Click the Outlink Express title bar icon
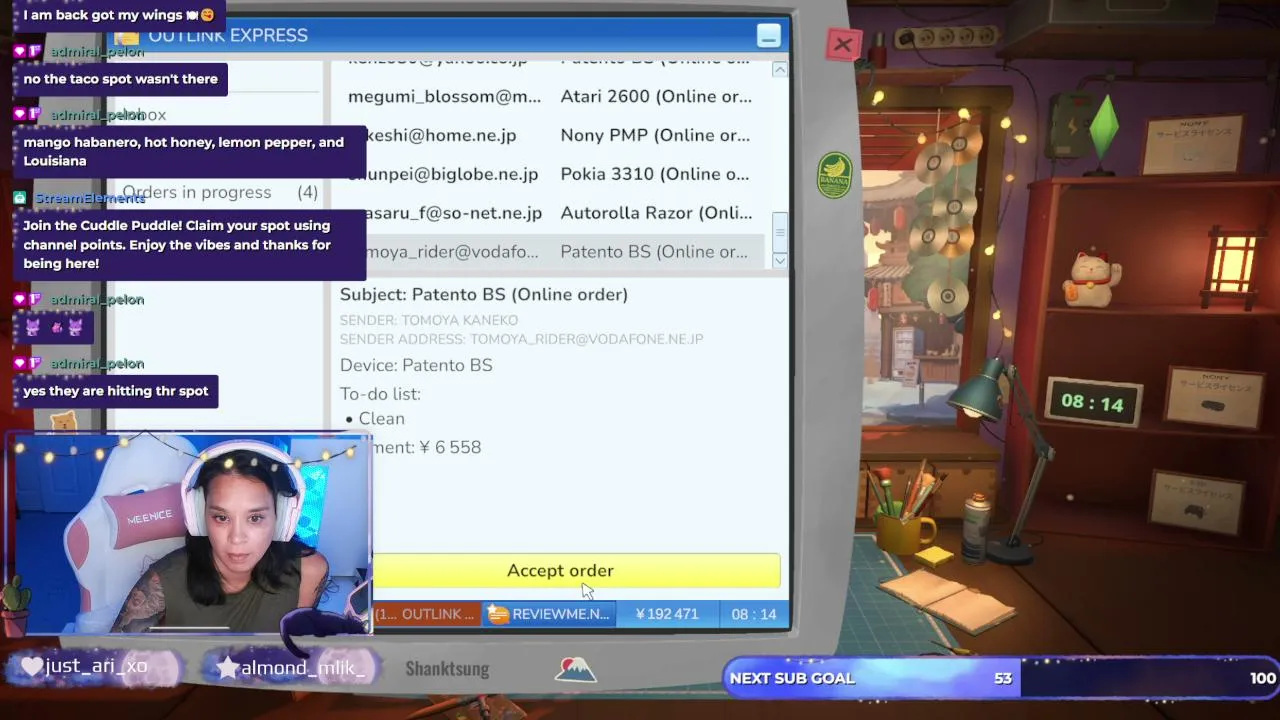Image resolution: width=1280 pixels, height=720 pixels. tap(127, 36)
